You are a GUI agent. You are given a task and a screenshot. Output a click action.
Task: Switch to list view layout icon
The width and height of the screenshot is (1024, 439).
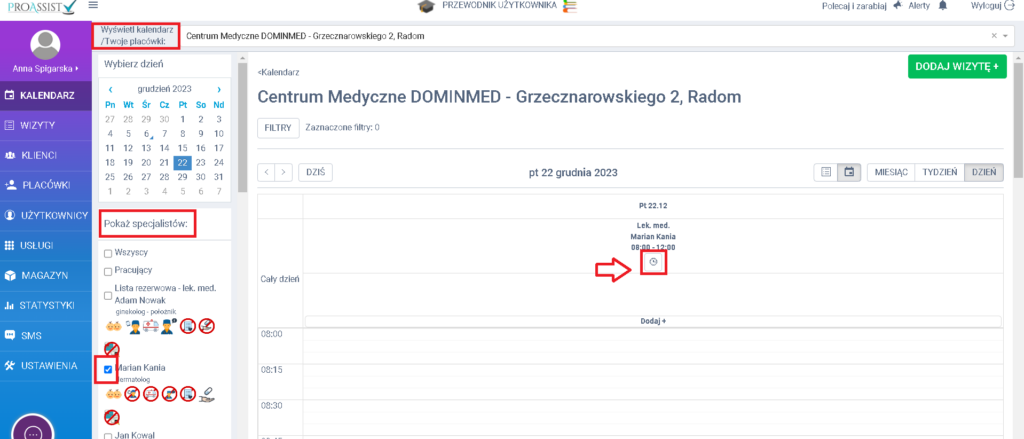click(826, 172)
